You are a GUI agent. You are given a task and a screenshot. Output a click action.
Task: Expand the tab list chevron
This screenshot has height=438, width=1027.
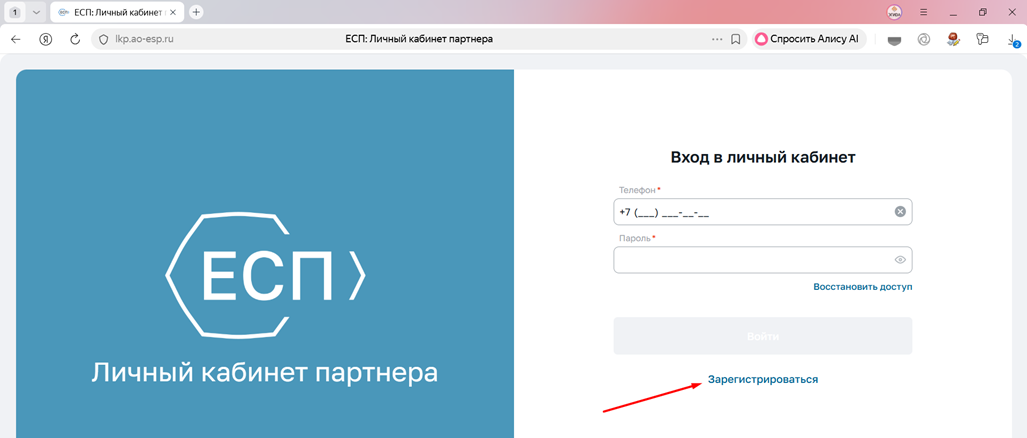[36, 12]
